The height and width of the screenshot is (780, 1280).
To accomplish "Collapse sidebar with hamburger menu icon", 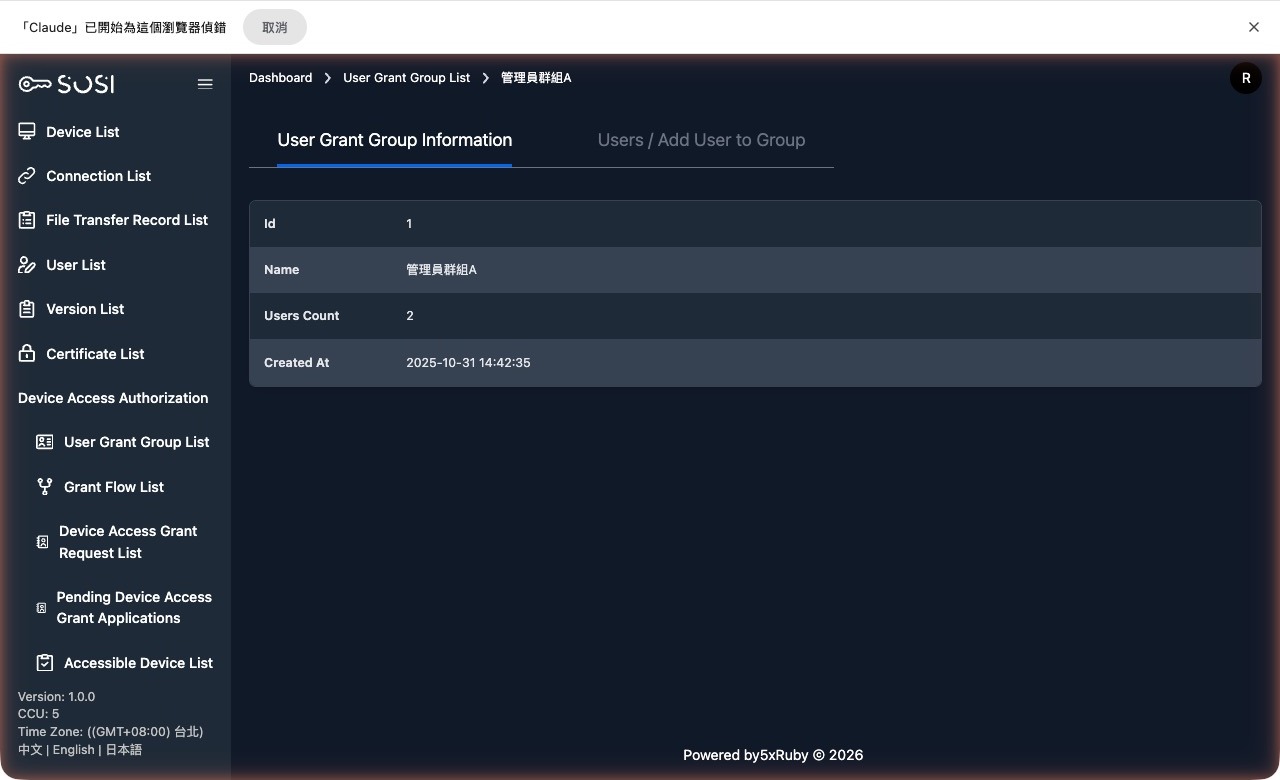I will [x=205, y=84].
